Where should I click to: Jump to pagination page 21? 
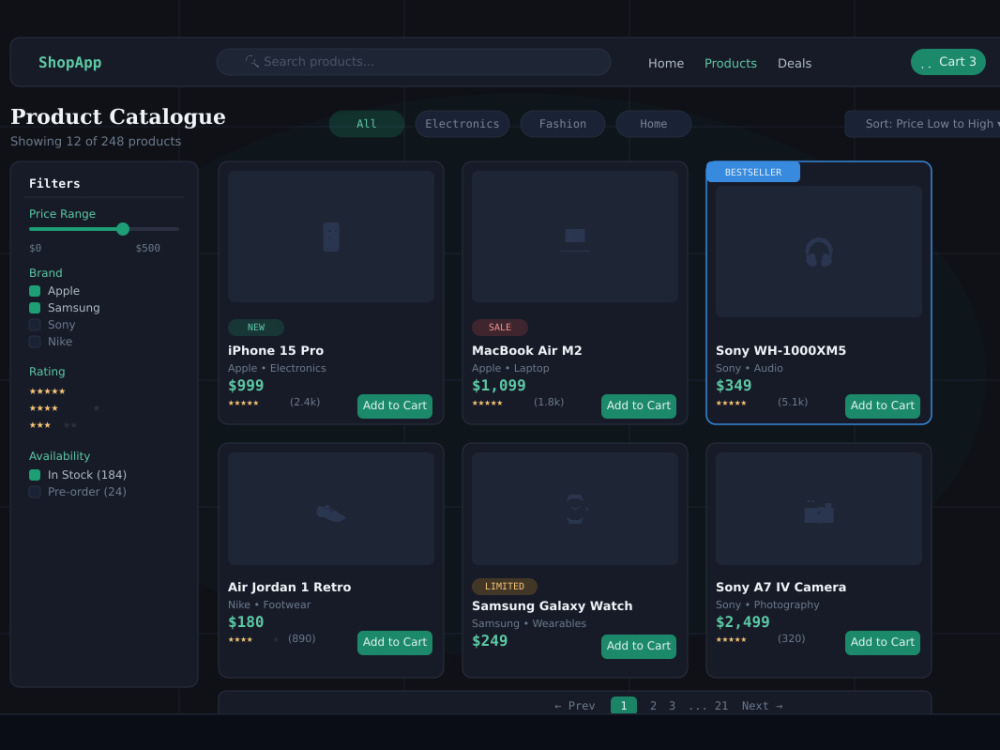[721, 705]
